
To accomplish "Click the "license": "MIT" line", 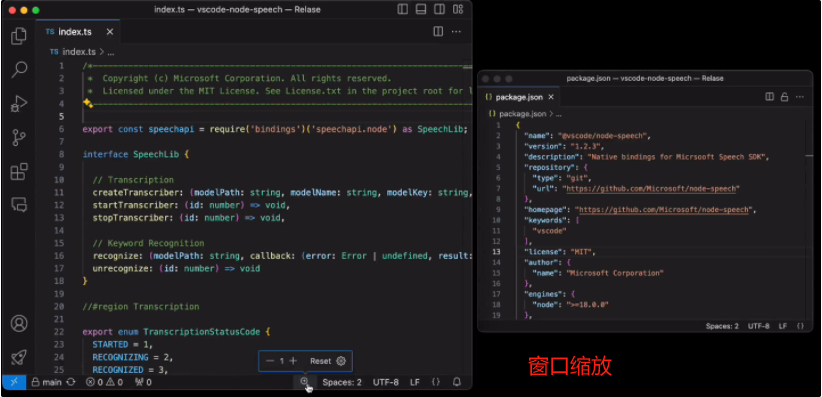I will (x=560, y=252).
